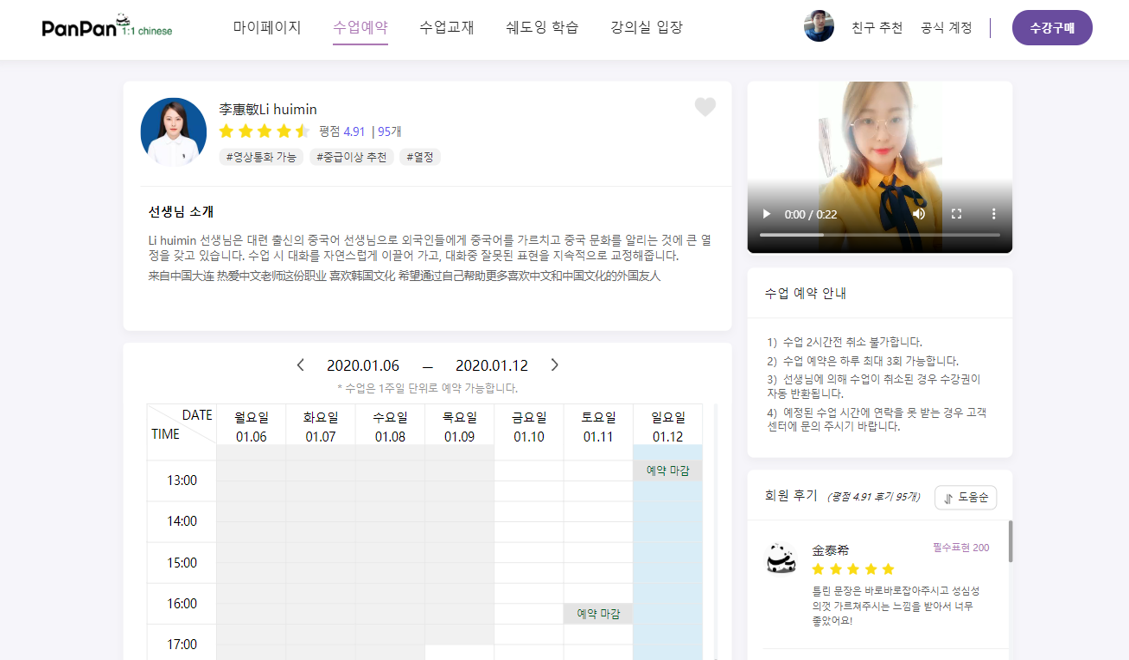
Task: Click the 15:00 time row label
Action: (x=181, y=563)
